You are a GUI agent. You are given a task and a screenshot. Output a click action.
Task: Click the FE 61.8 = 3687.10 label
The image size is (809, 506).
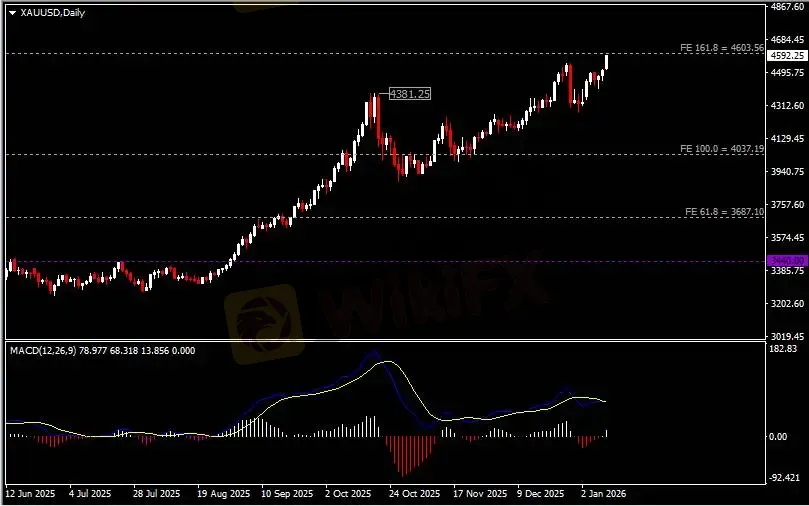pyautogui.click(x=724, y=212)
